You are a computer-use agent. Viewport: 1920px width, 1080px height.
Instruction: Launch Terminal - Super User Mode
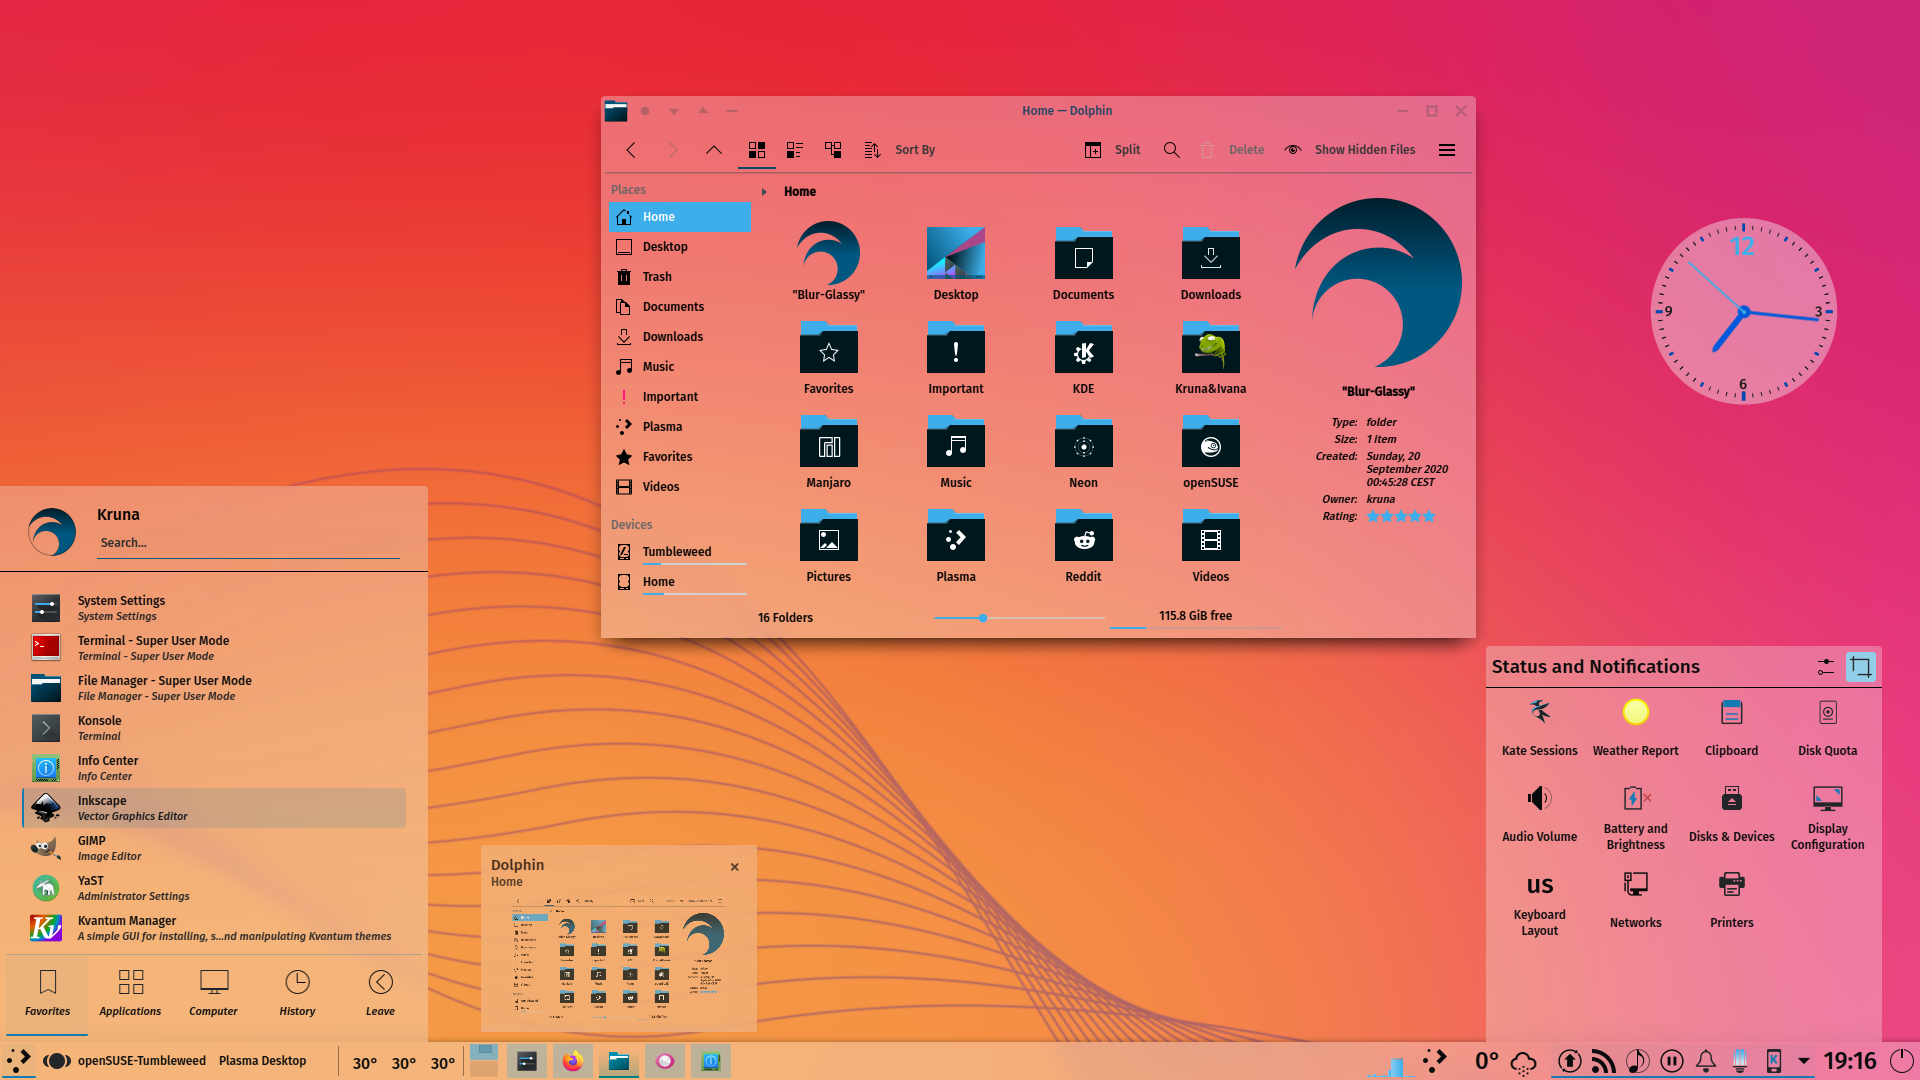pos(214,648)
